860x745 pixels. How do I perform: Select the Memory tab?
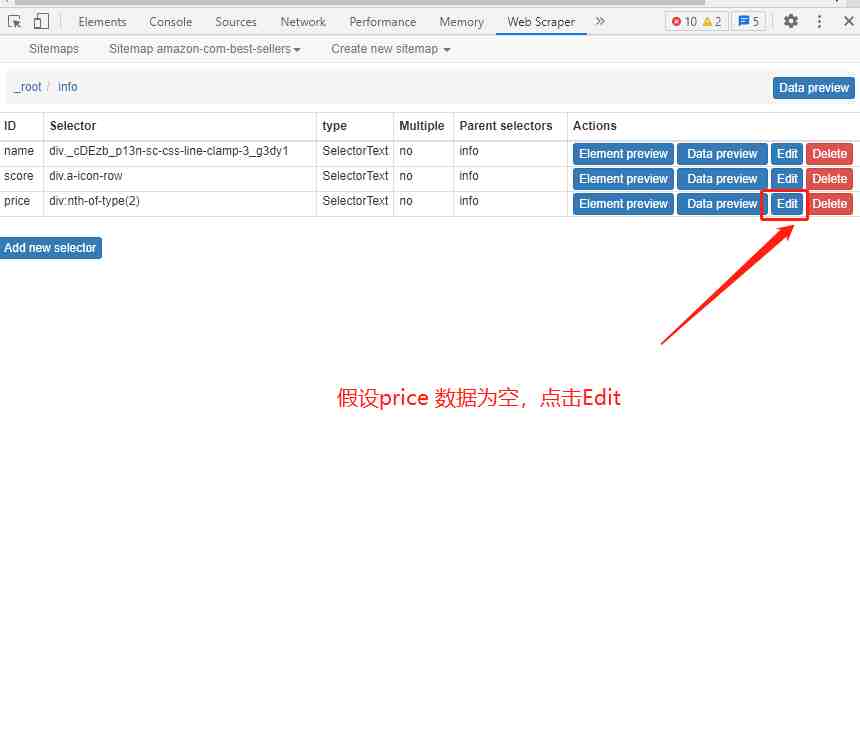pos(462,22)
